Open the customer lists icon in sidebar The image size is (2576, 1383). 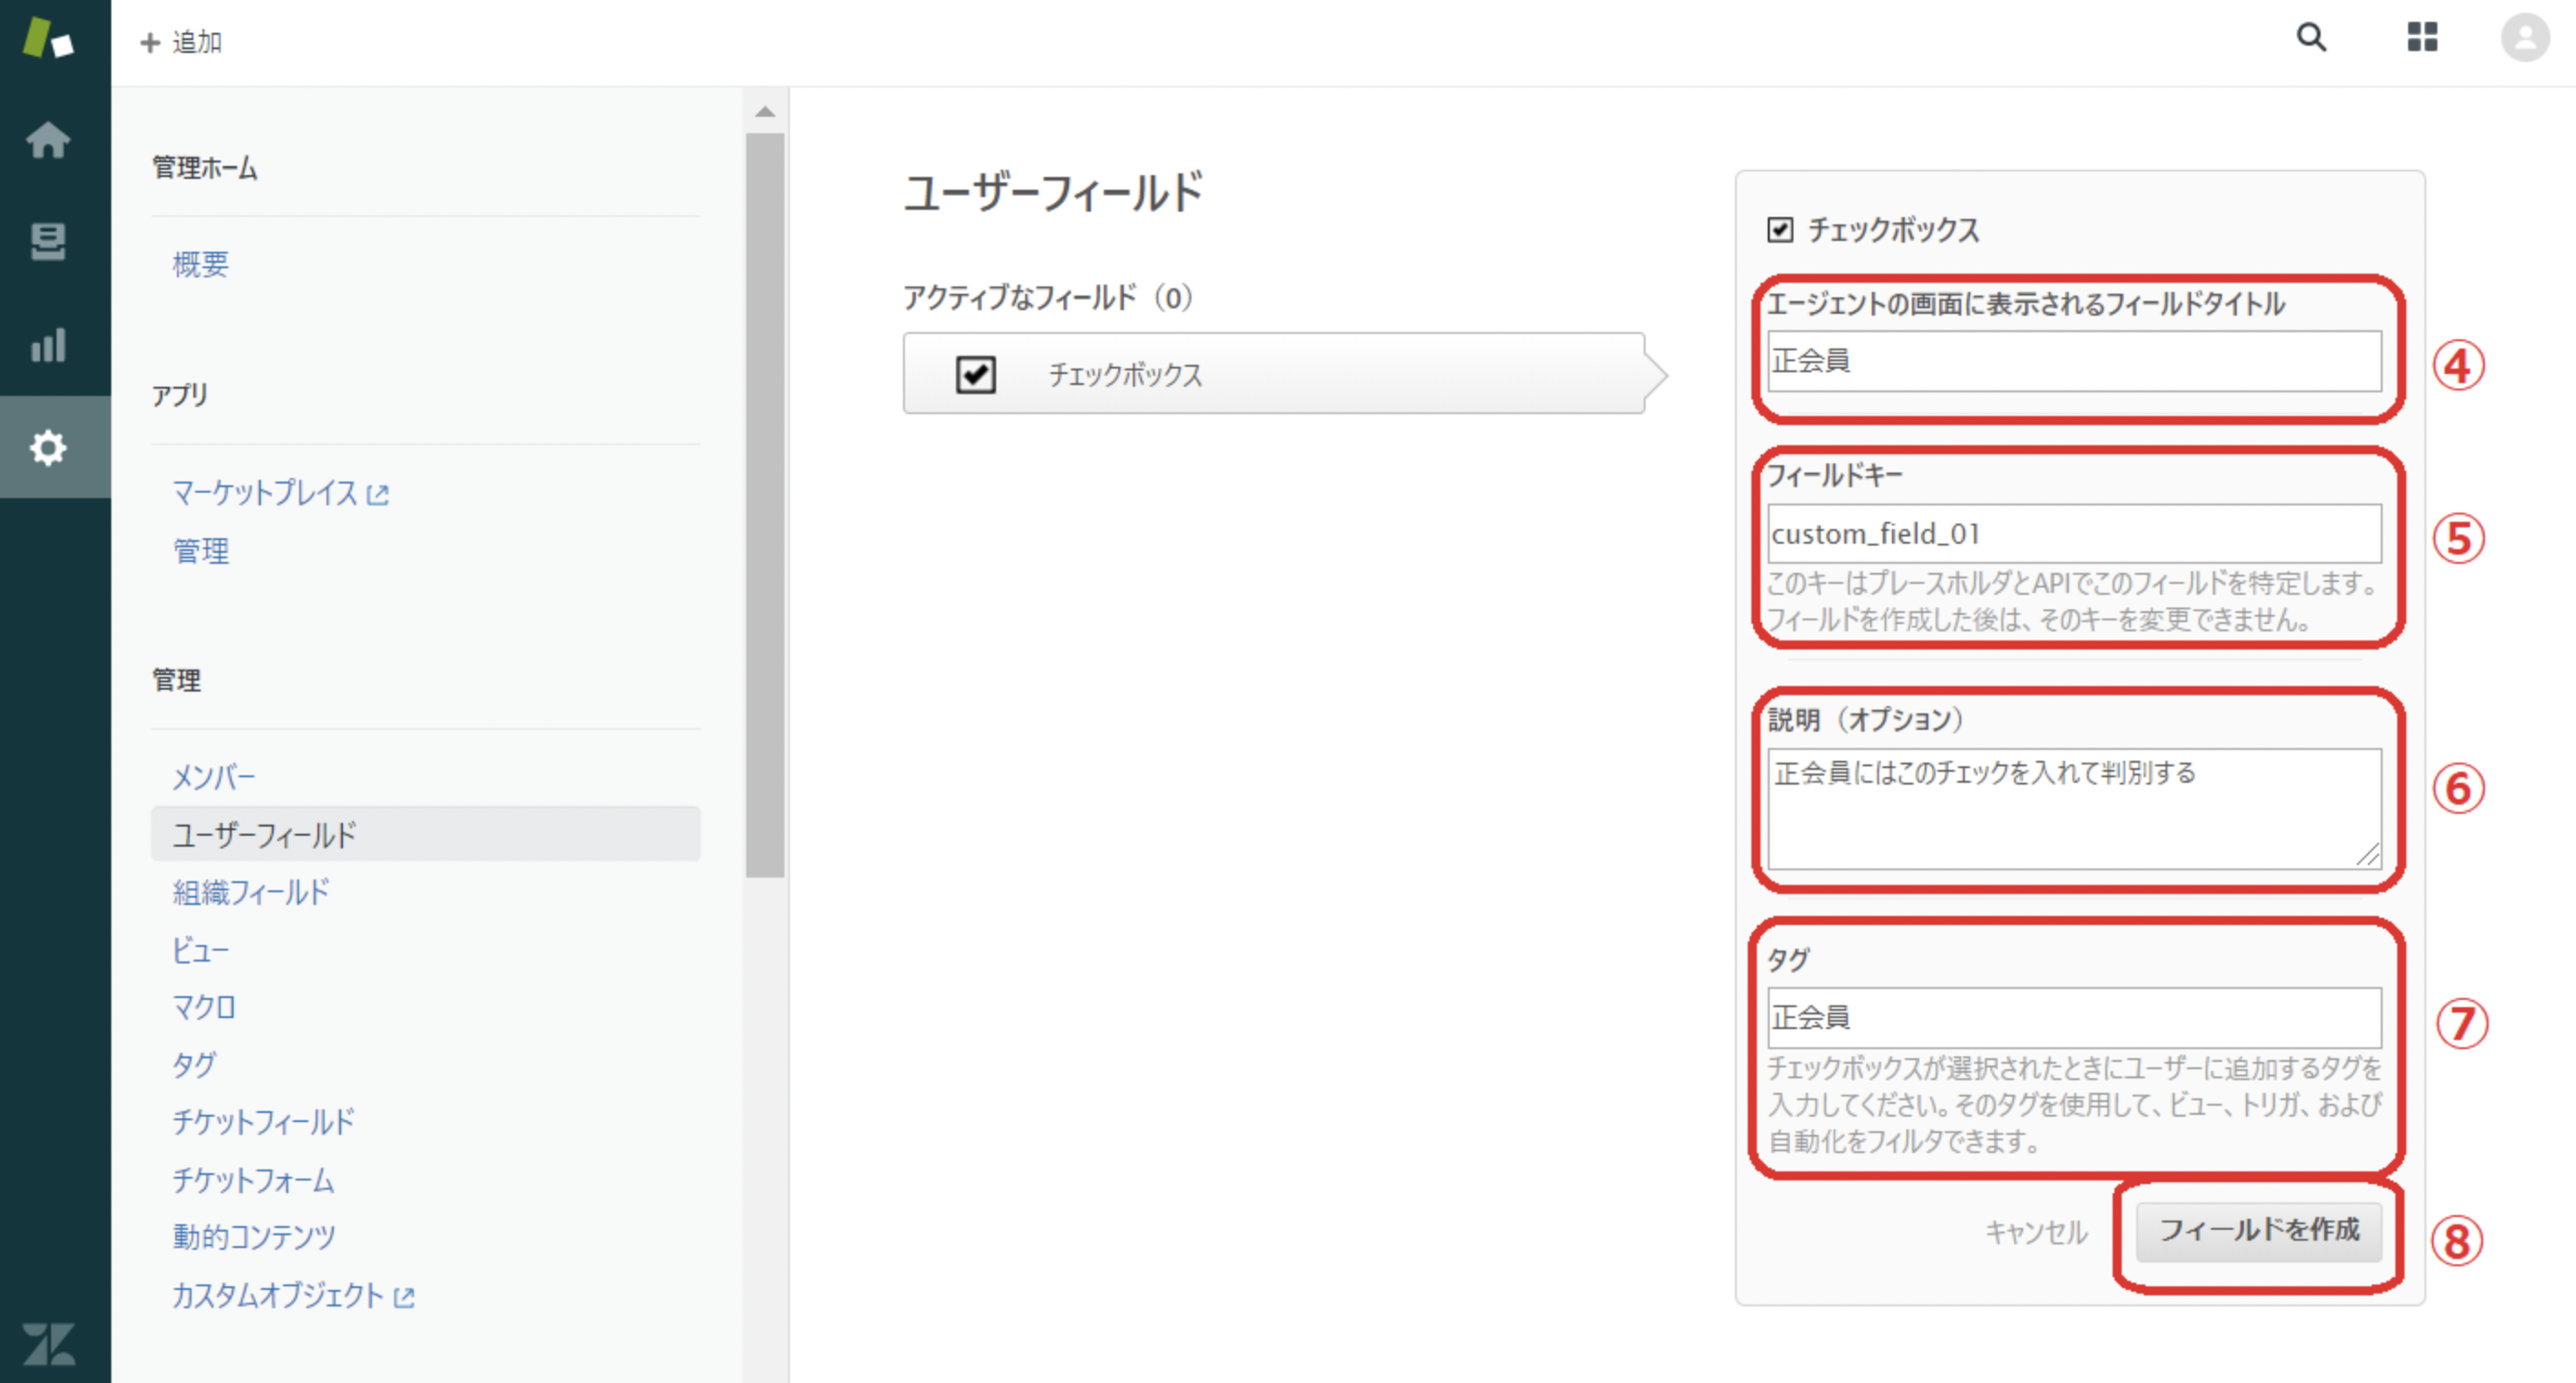(47, 243)
